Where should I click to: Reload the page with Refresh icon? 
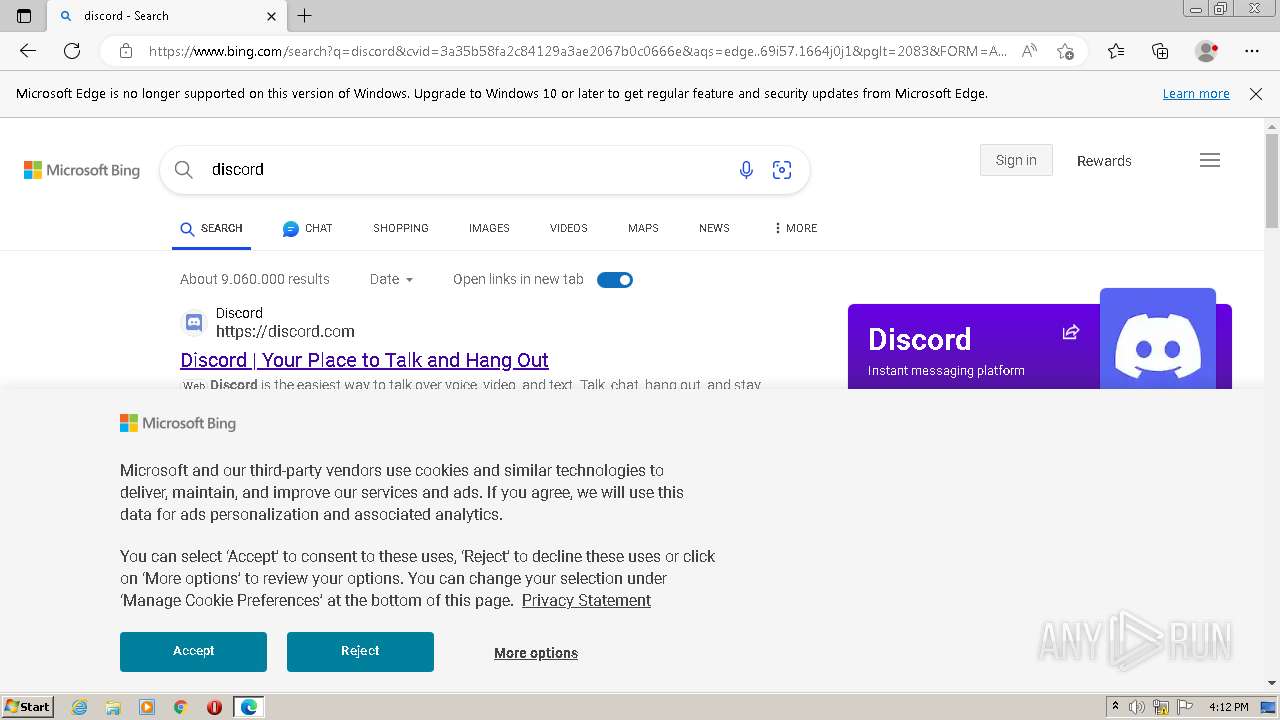tap(72, 51)
